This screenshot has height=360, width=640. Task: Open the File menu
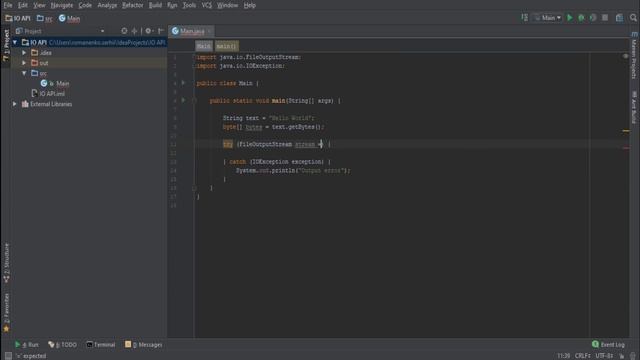8,5
